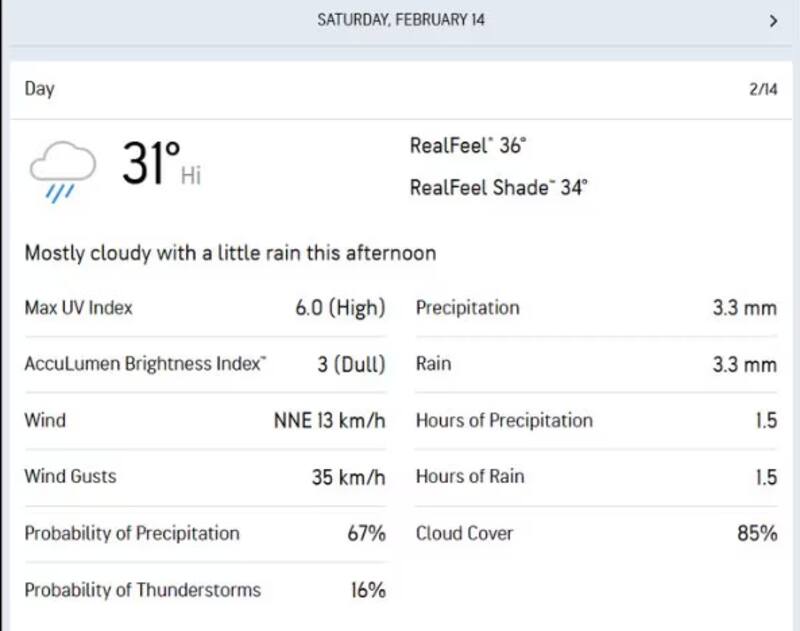Click the Hours of Rain label
800x631 pixels.
tap(469, 476)
